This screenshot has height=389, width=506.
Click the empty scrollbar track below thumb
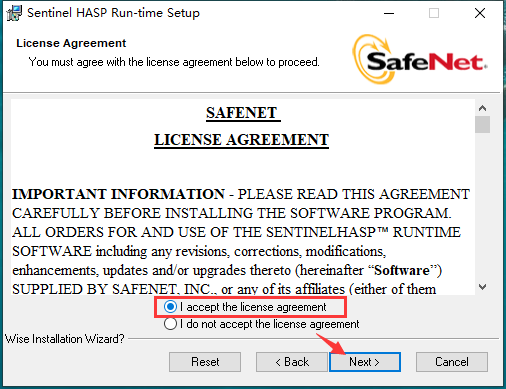coord(482,206)
